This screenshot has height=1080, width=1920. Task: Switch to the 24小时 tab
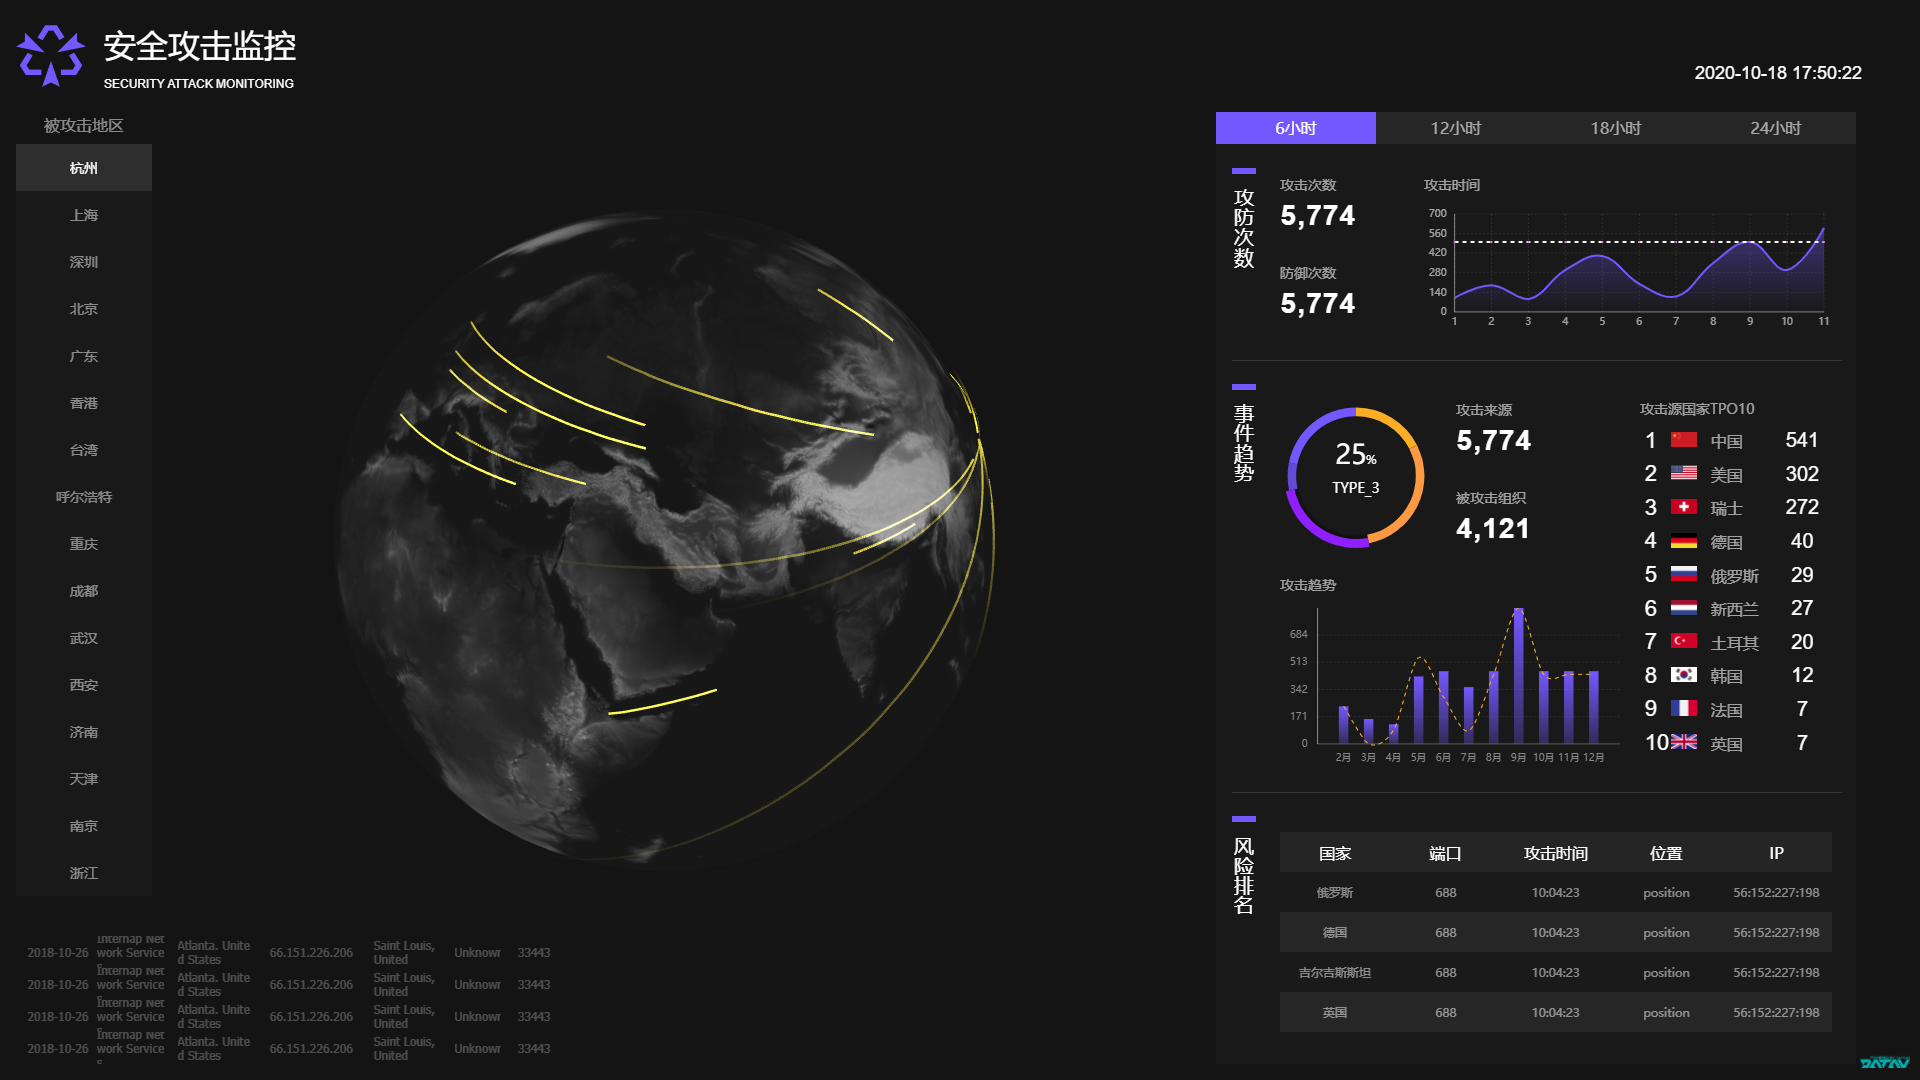[1775, 128]
